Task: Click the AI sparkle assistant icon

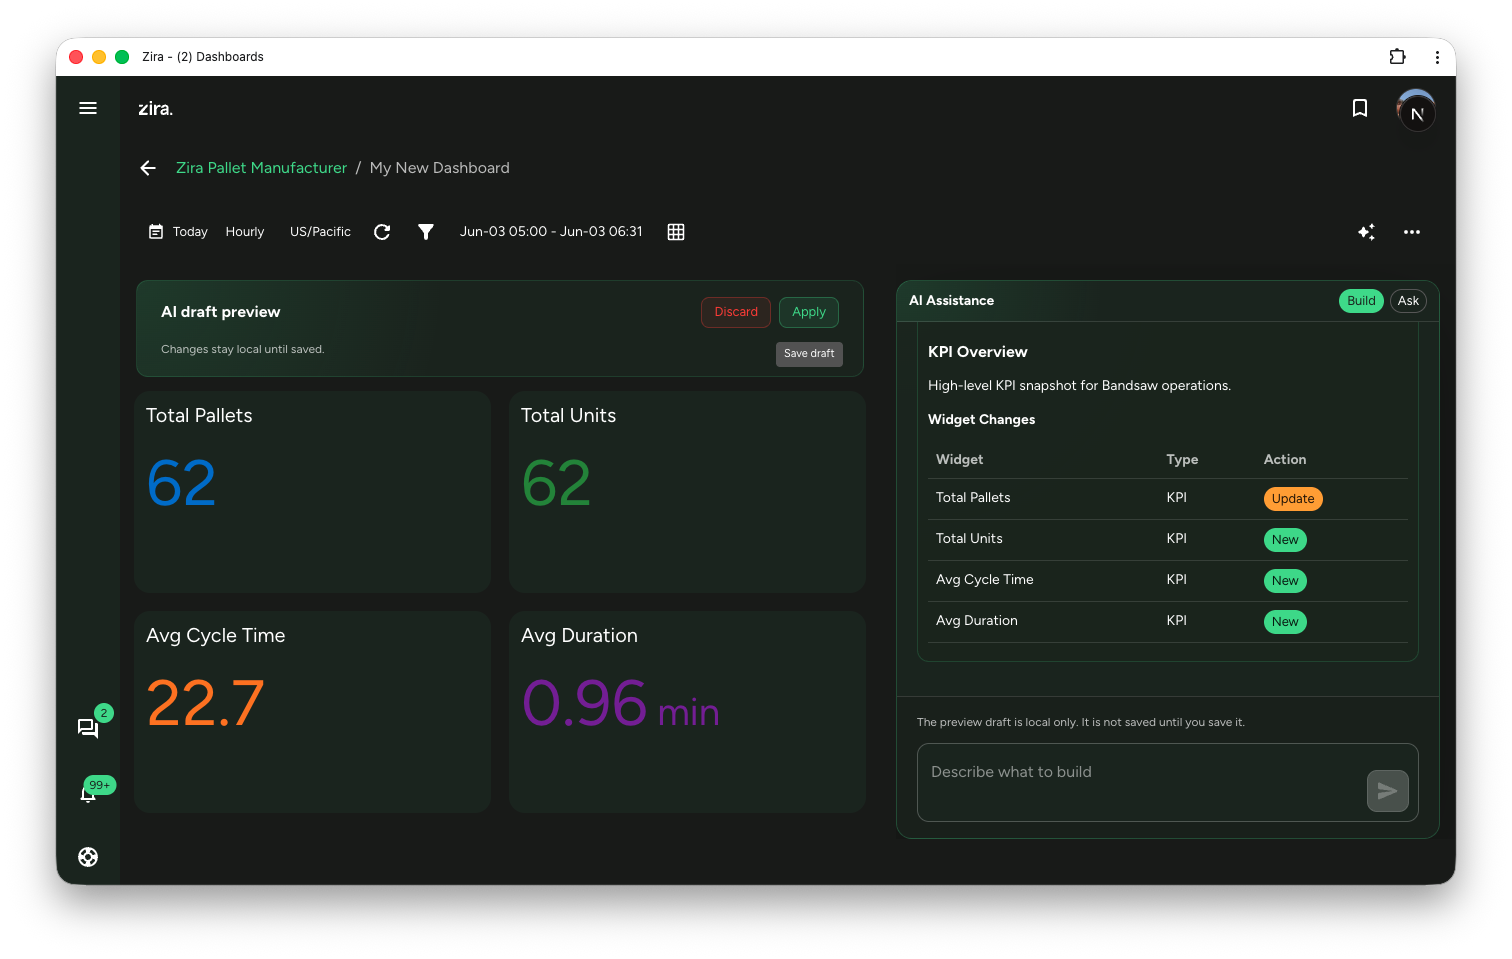Action: point(1366,232)
